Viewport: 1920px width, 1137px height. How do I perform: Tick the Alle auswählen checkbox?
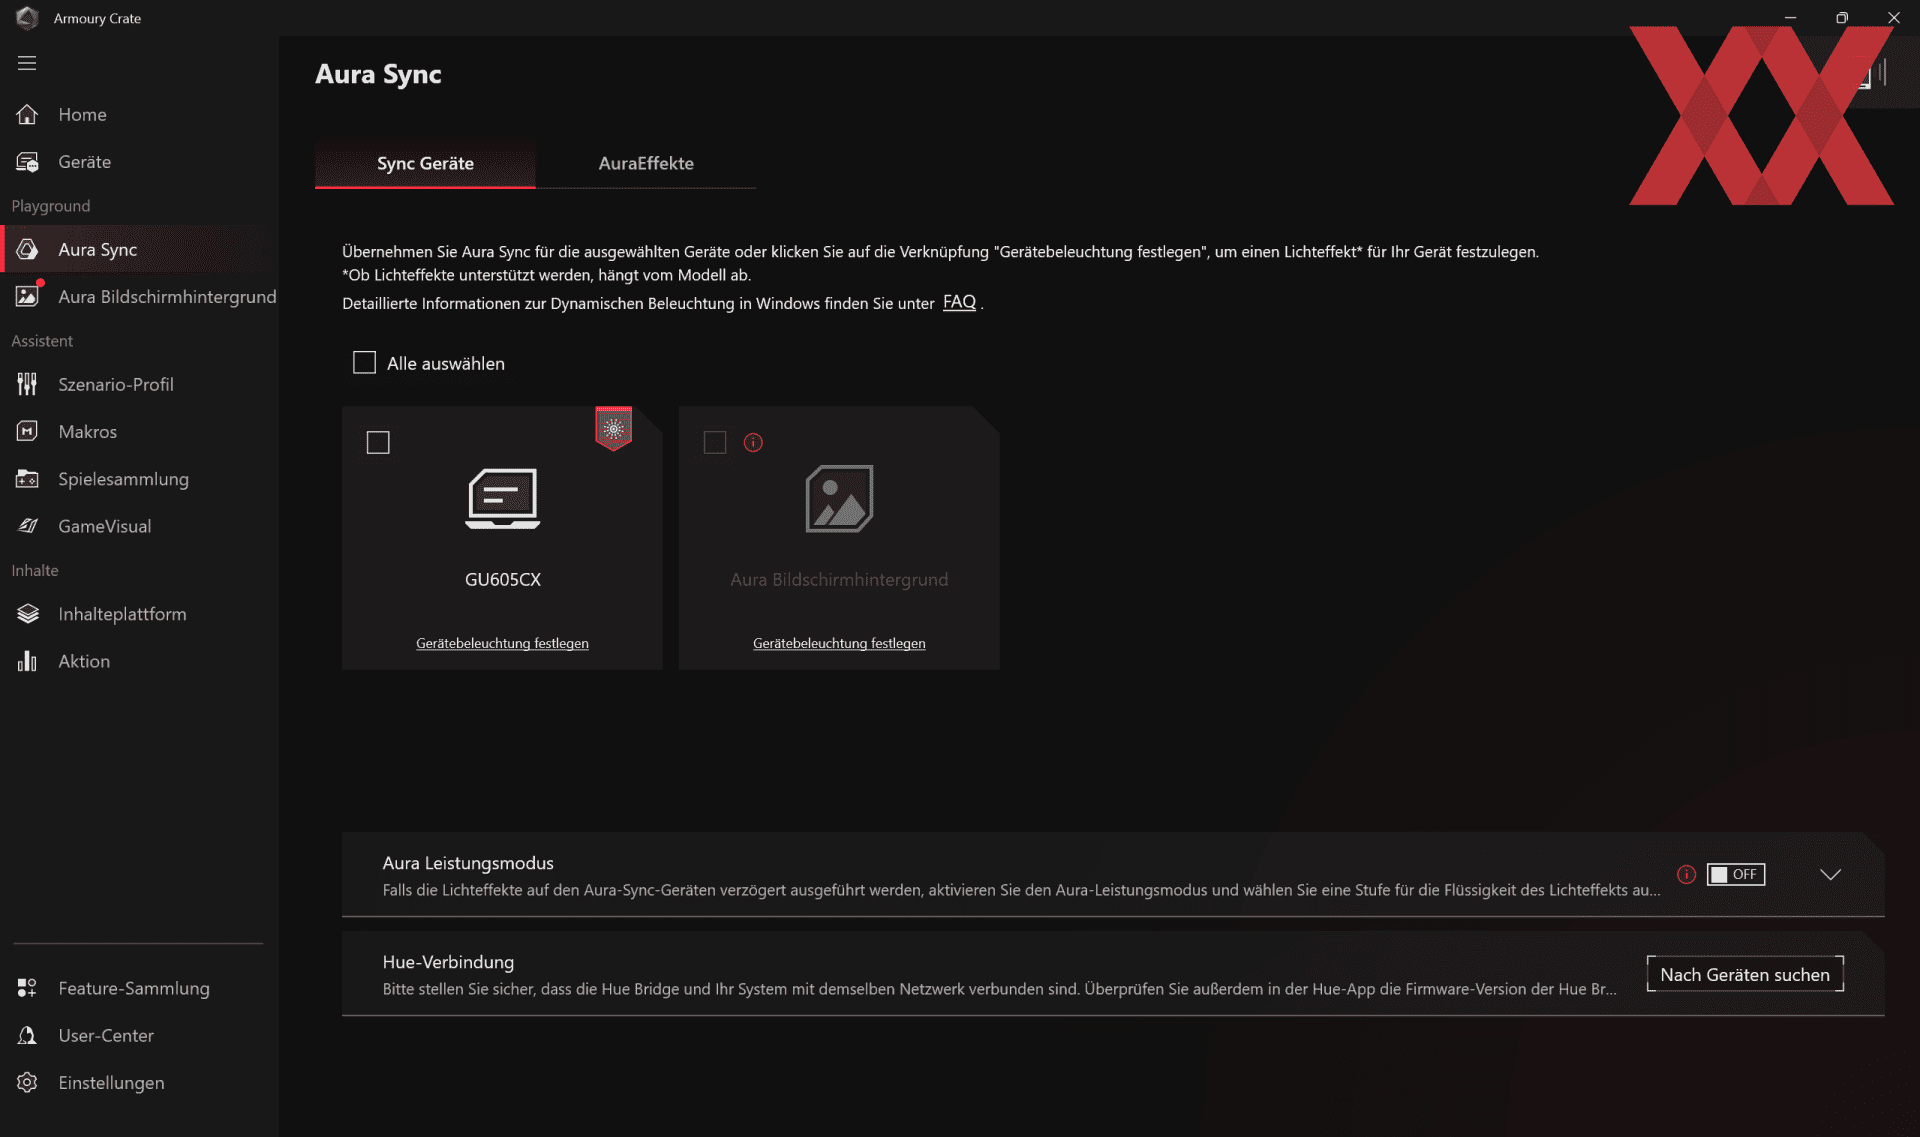(x=364, y=362)
